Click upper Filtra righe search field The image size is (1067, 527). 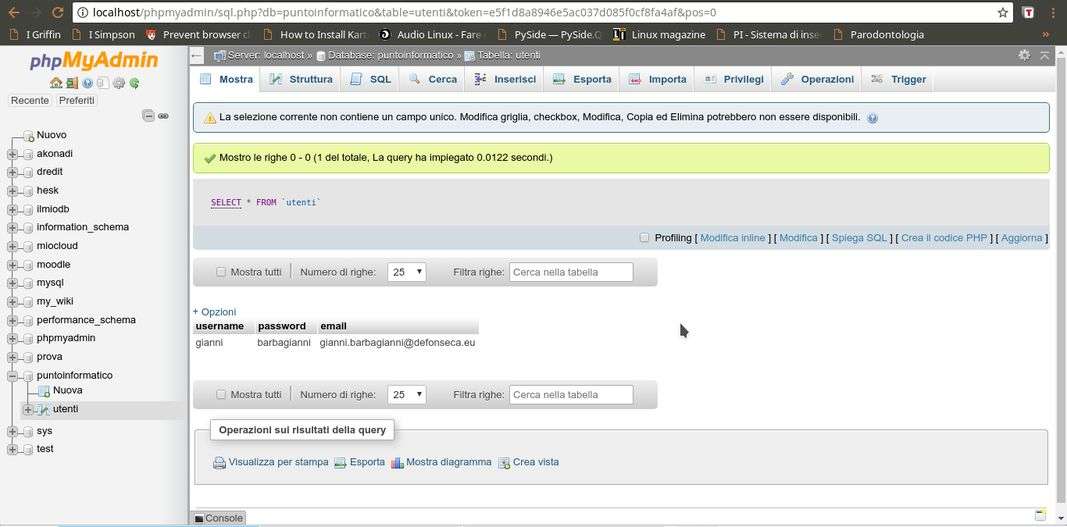tap(571, 272)
